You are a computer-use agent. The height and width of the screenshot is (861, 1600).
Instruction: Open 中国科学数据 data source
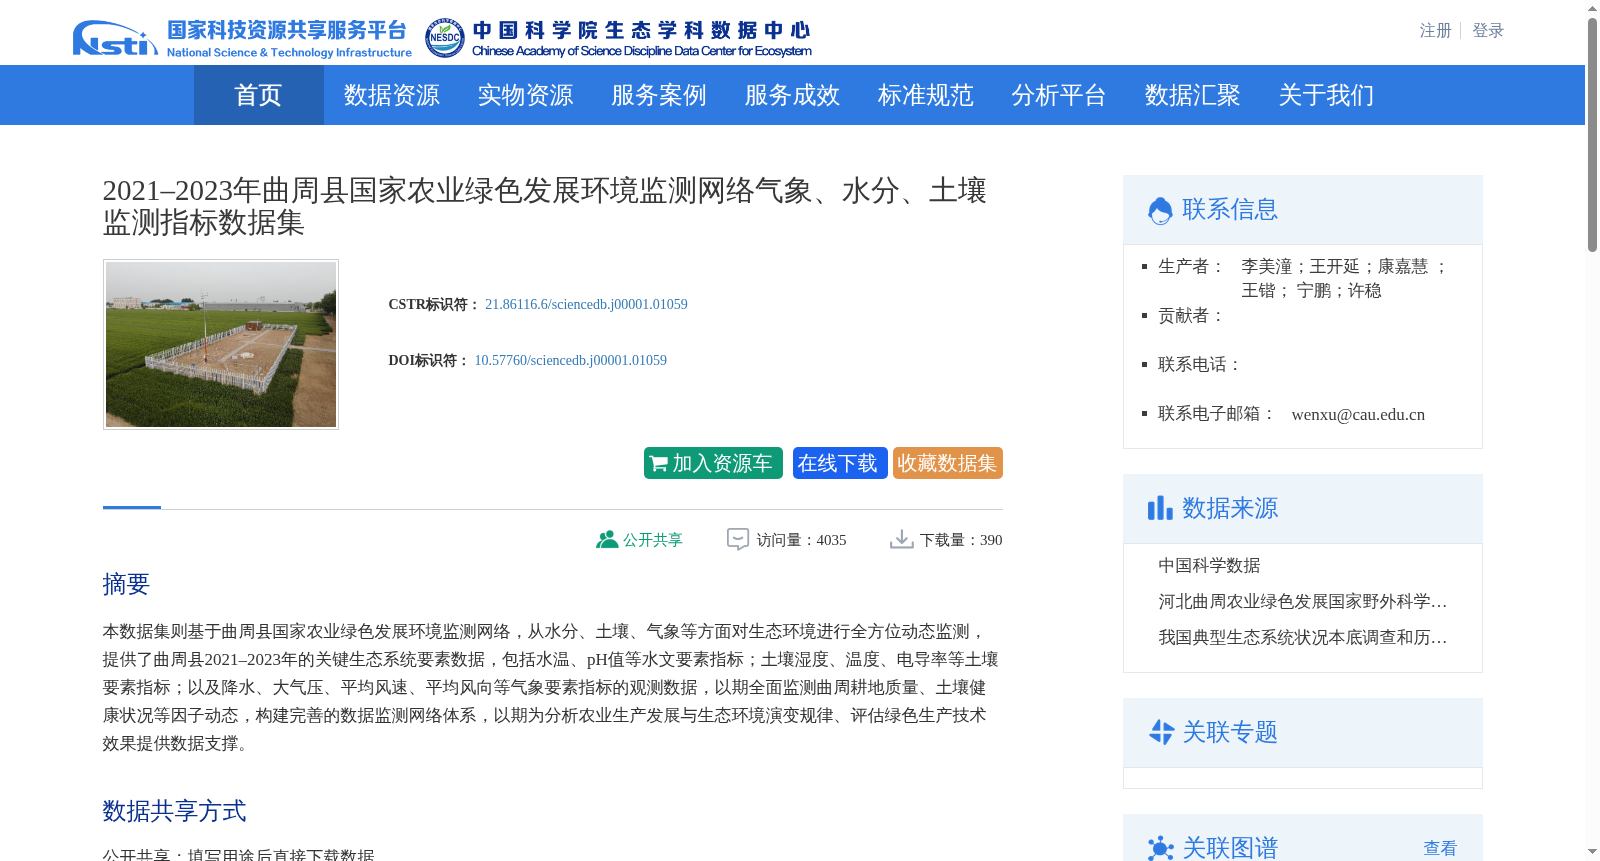(x=1209, y=566)
